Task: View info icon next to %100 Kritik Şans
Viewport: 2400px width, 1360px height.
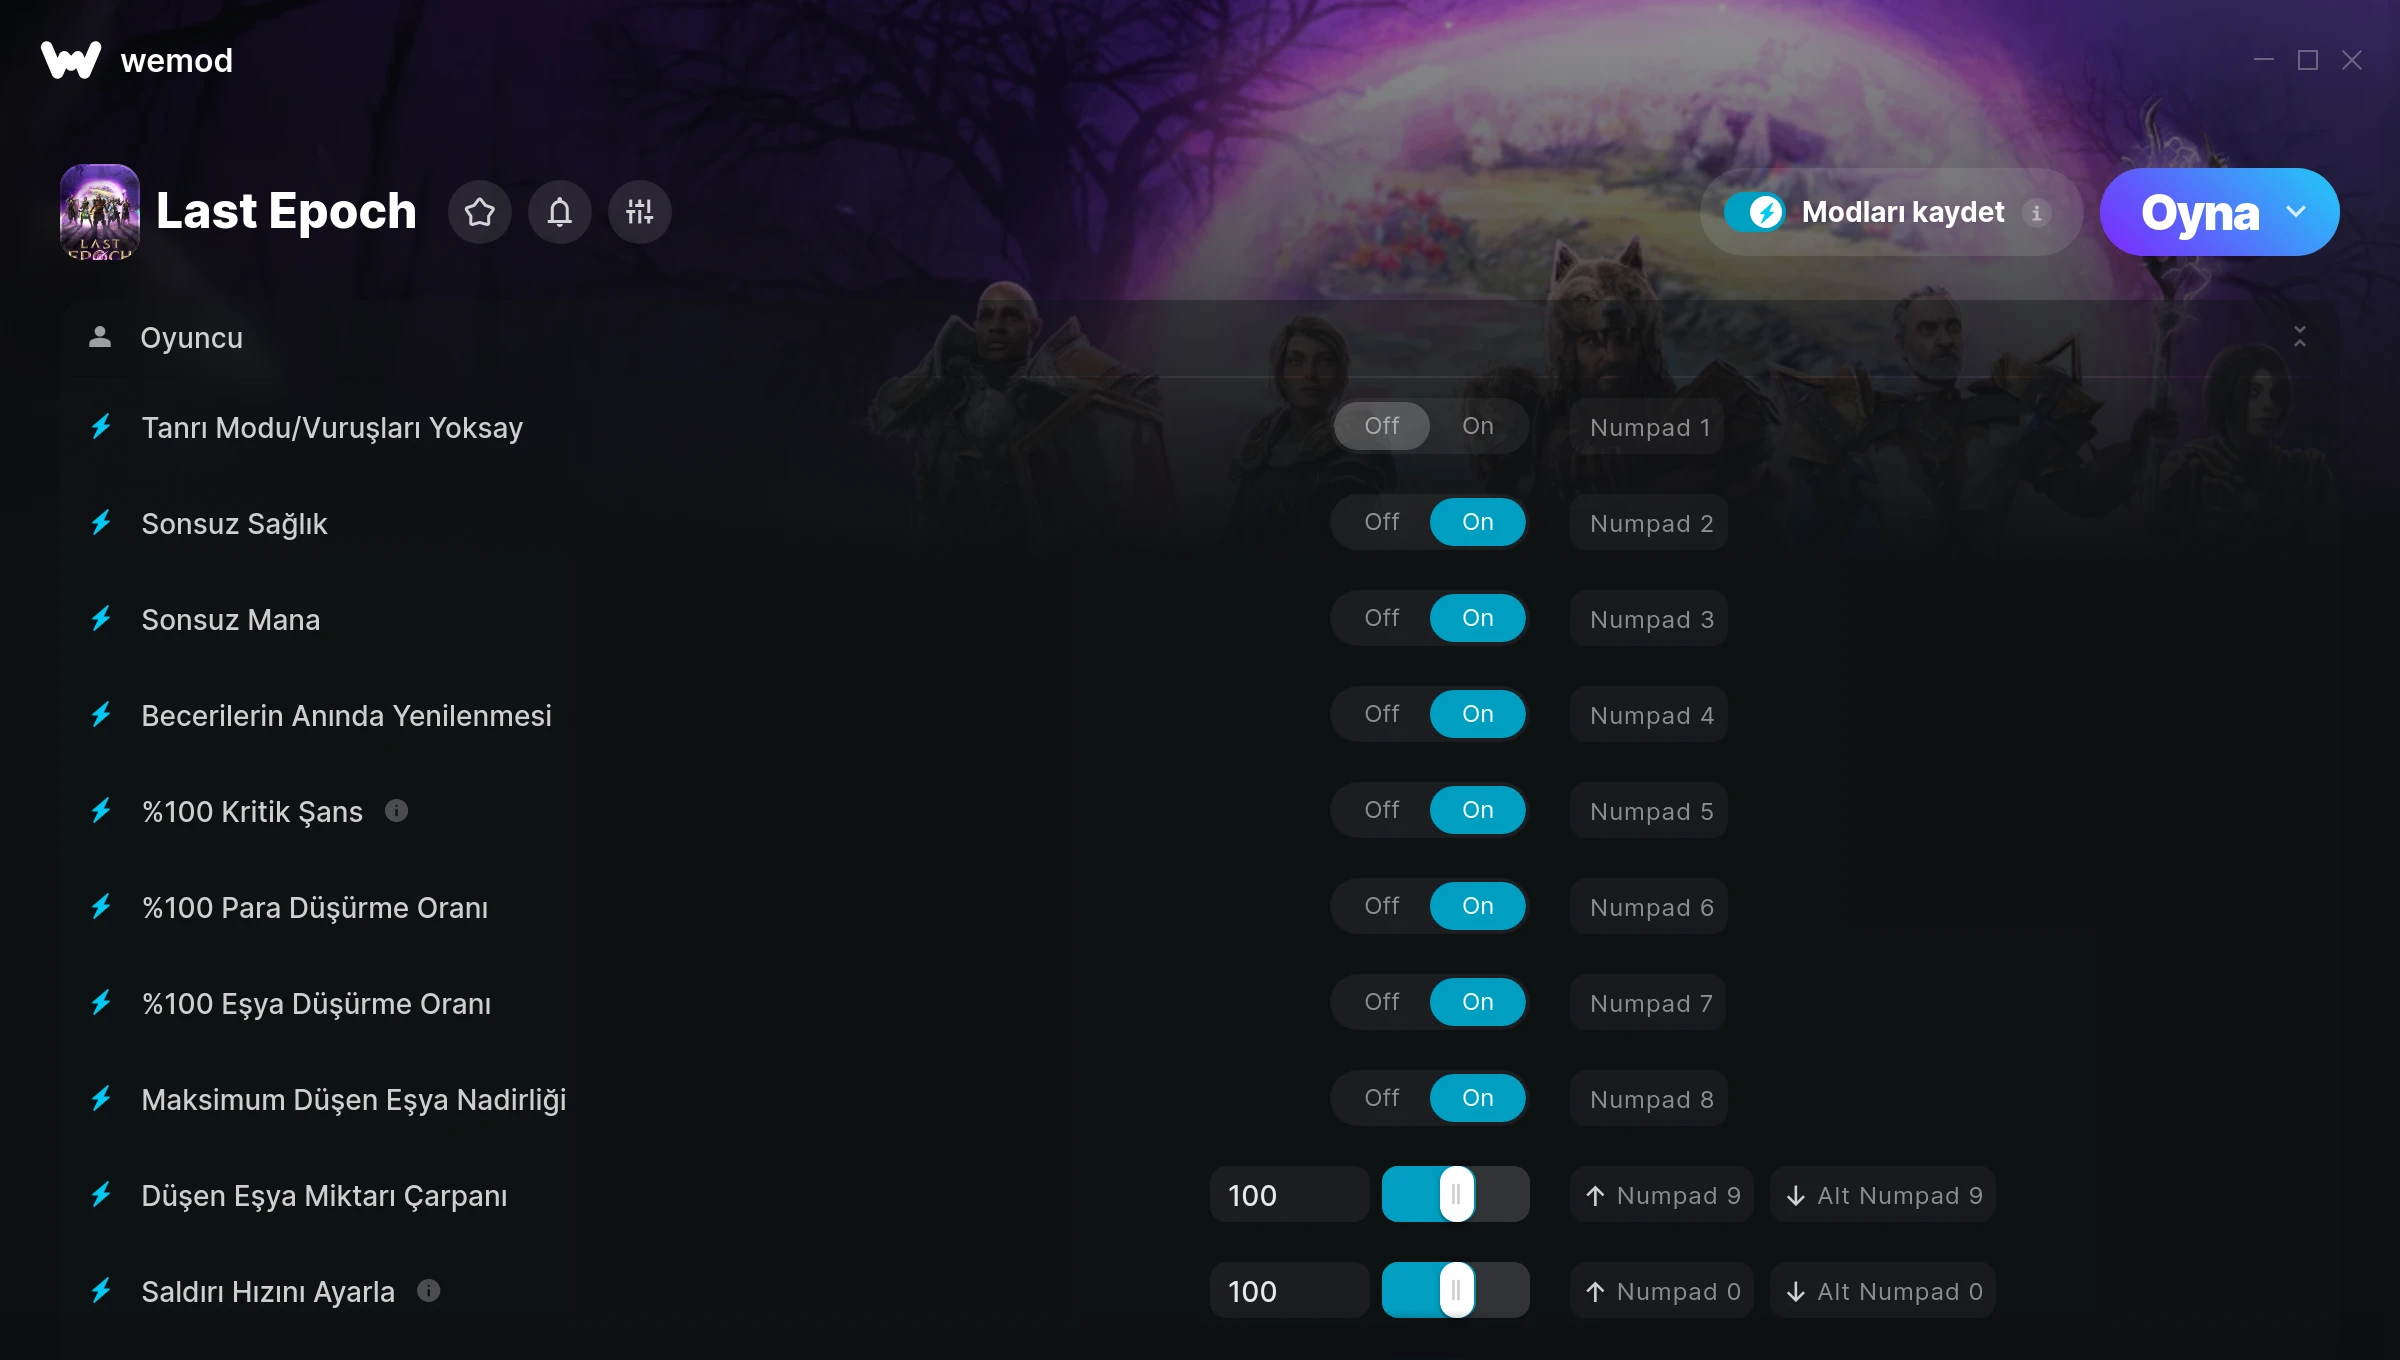Action: (397, 811)
